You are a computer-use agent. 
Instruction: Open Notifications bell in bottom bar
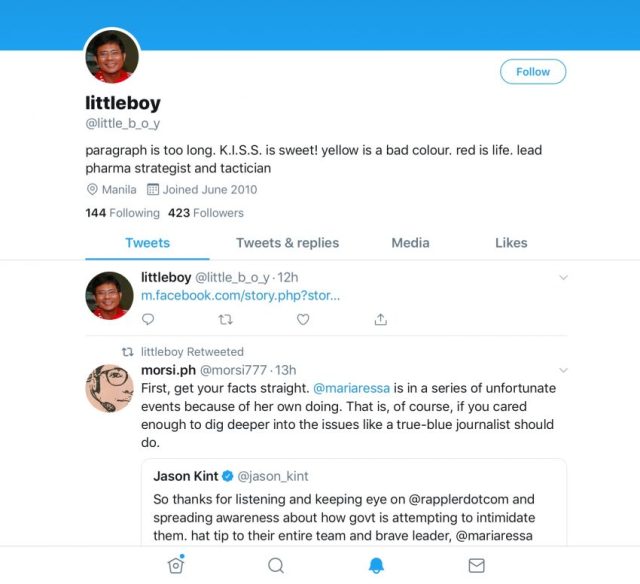pos(376,565)
